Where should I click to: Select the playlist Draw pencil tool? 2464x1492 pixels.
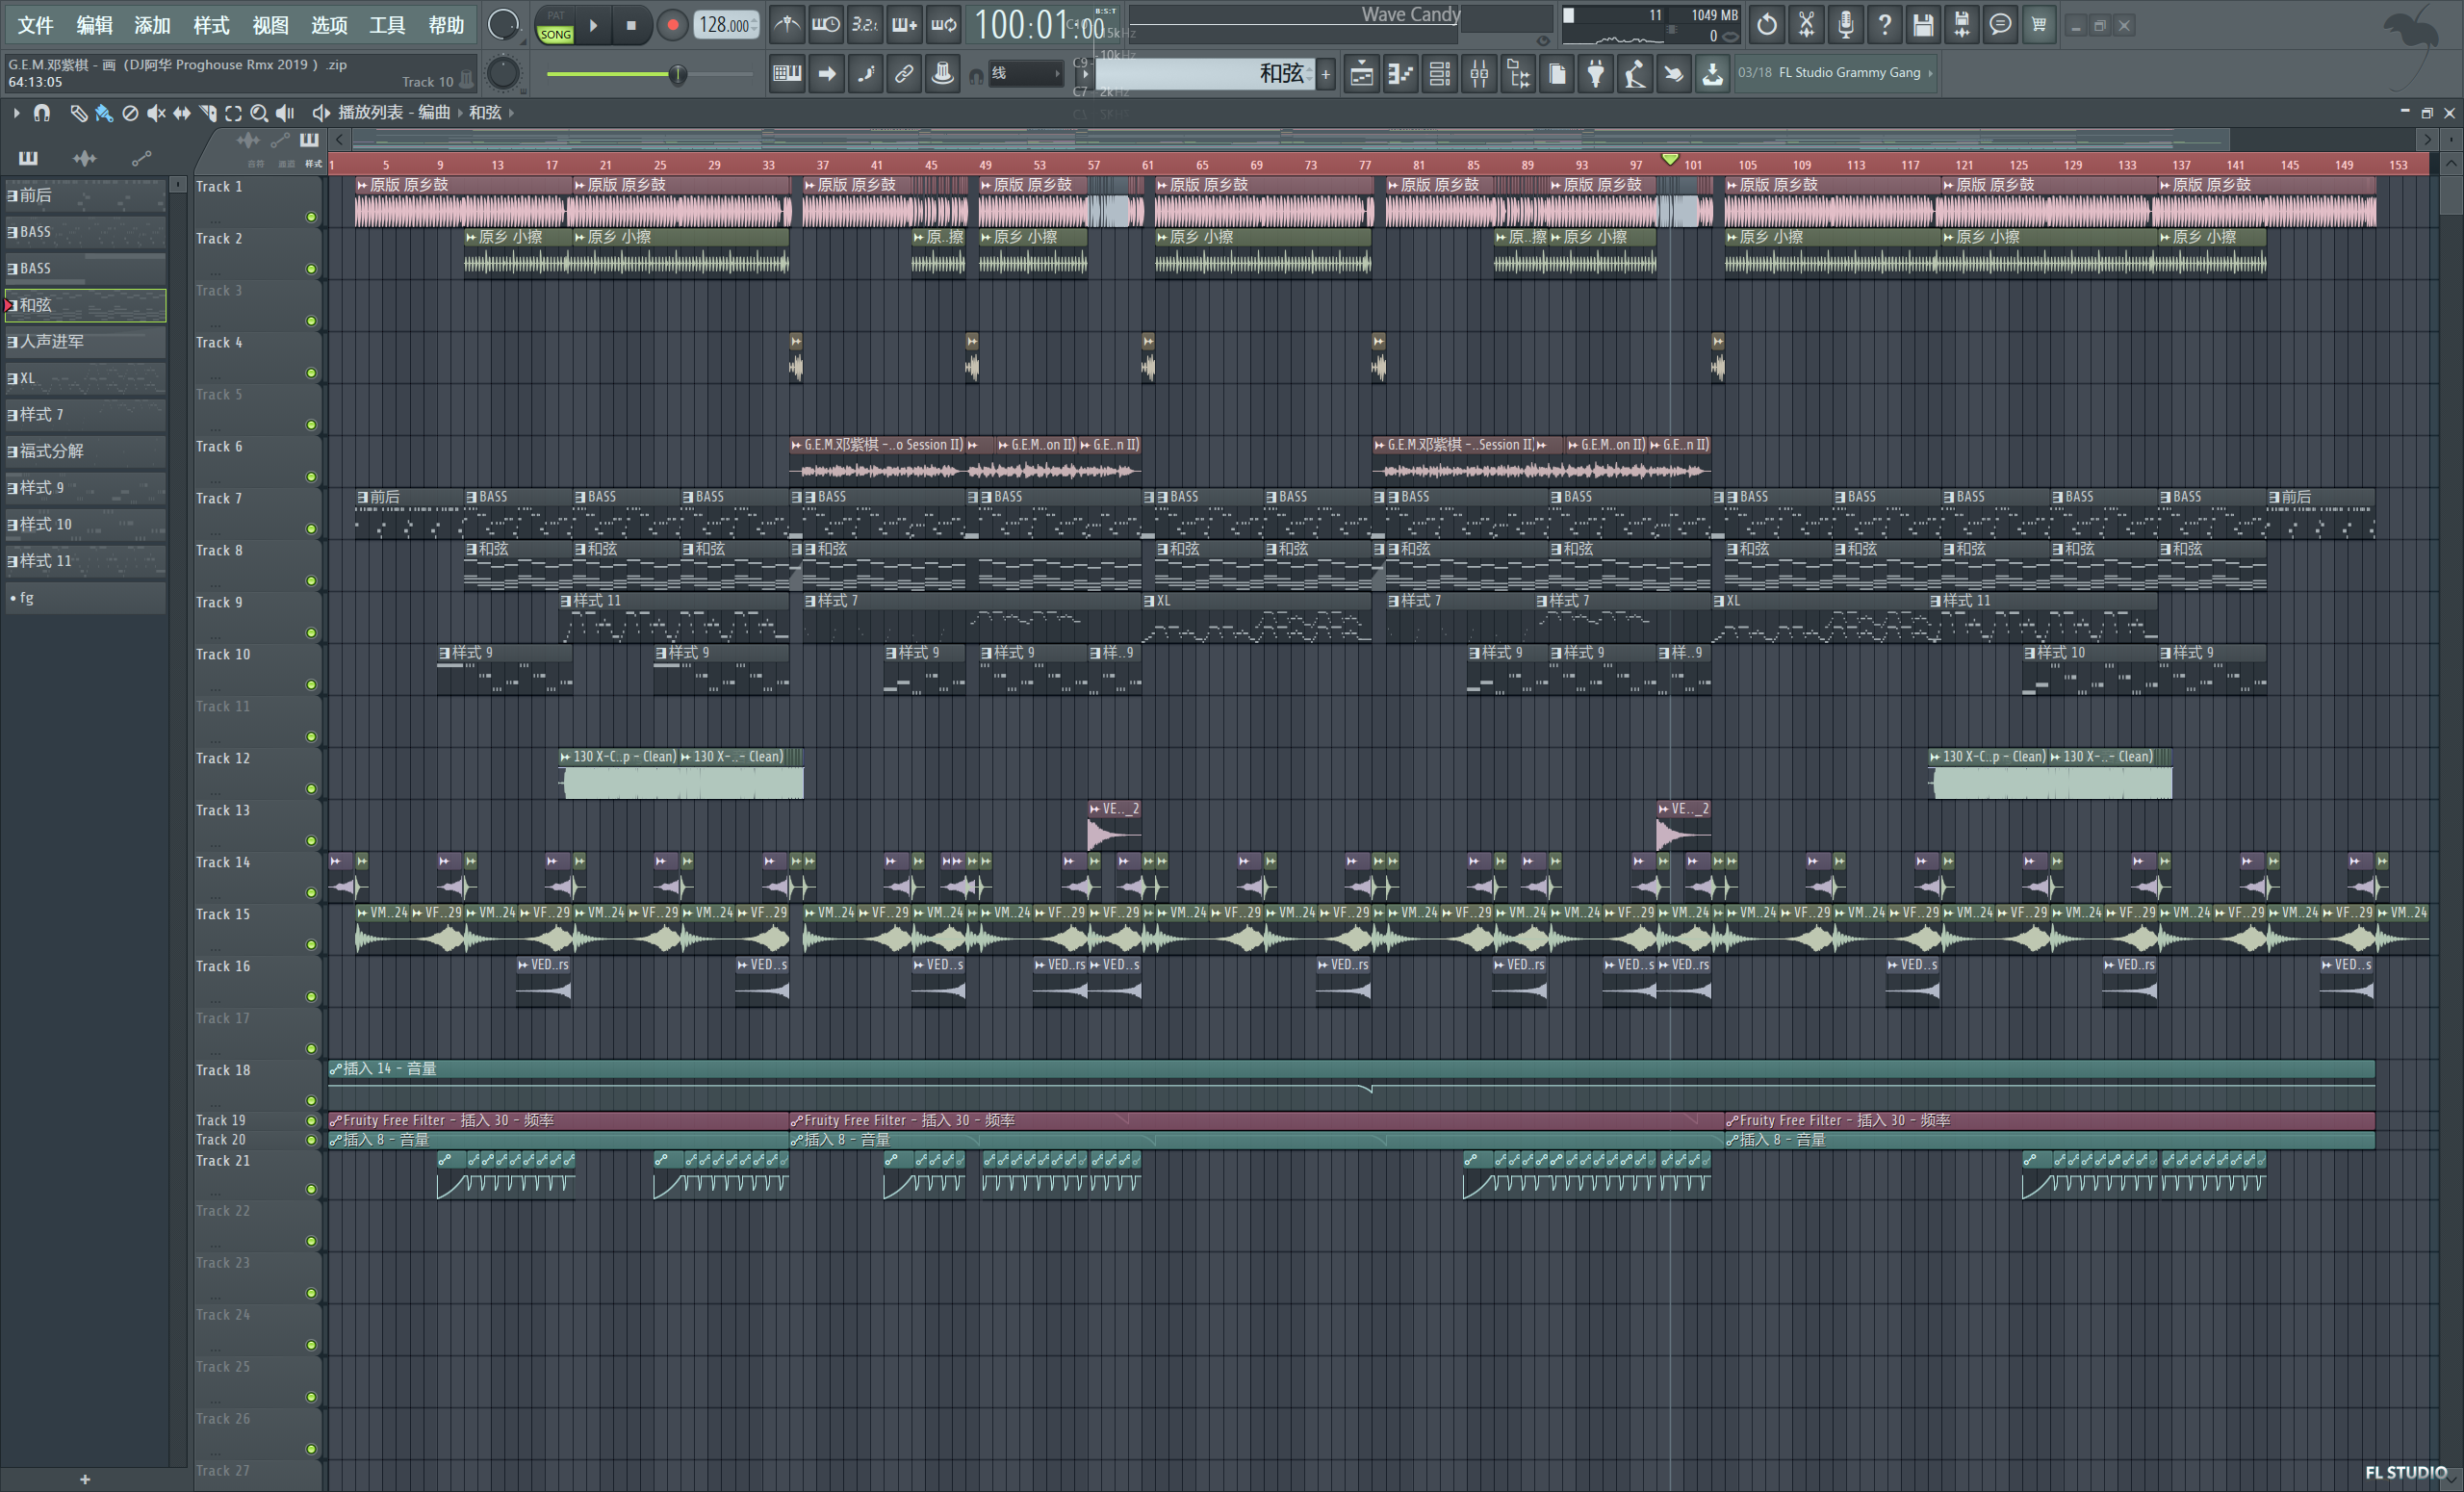[x=78, y=113]
